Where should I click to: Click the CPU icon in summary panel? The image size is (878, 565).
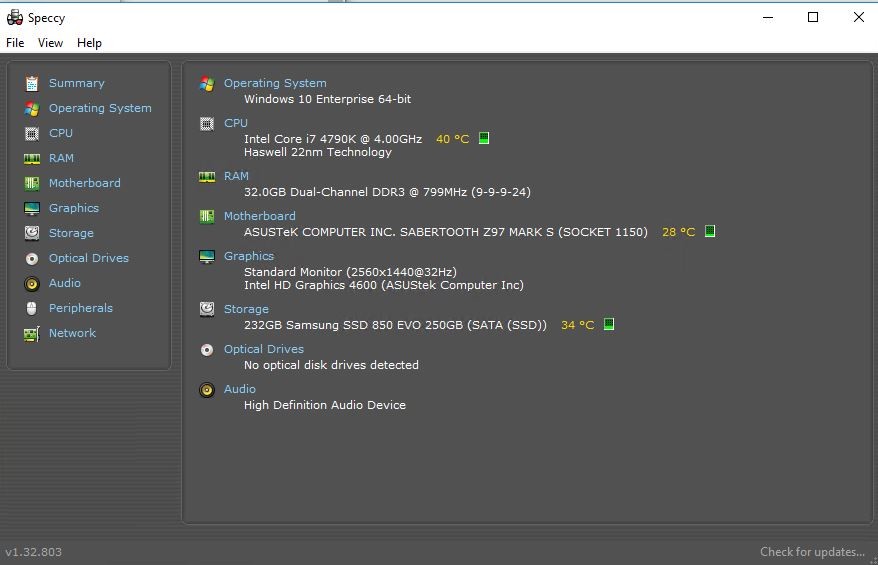(207, 124)
